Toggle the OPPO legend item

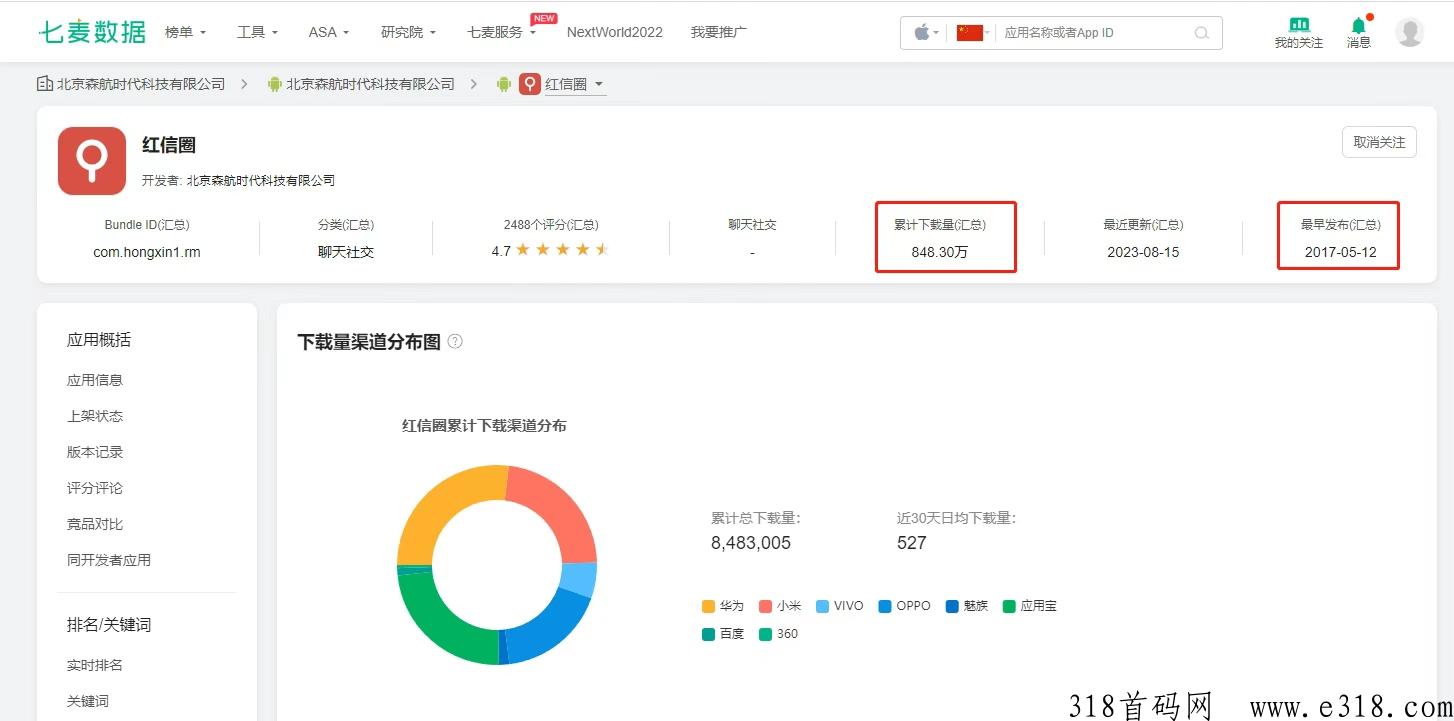[904, 606]
